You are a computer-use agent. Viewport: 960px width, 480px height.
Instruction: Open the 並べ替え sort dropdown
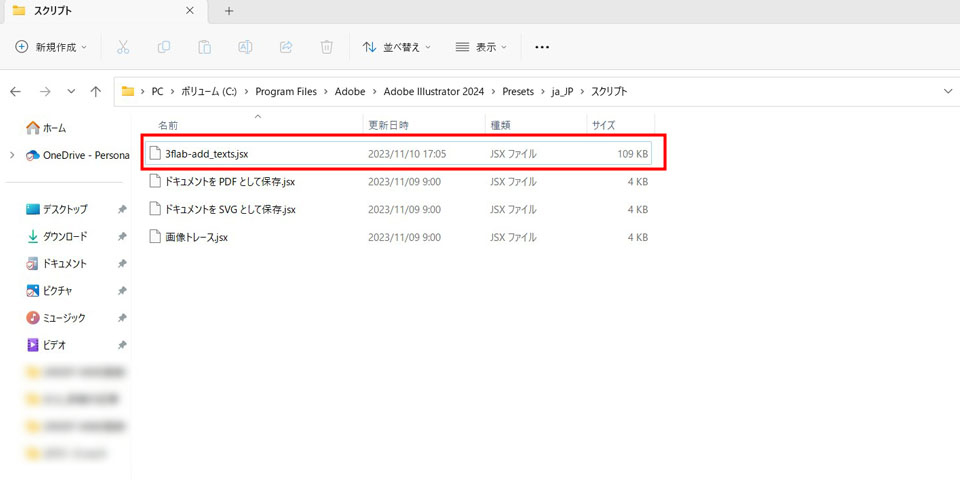(x=397, y=47)
